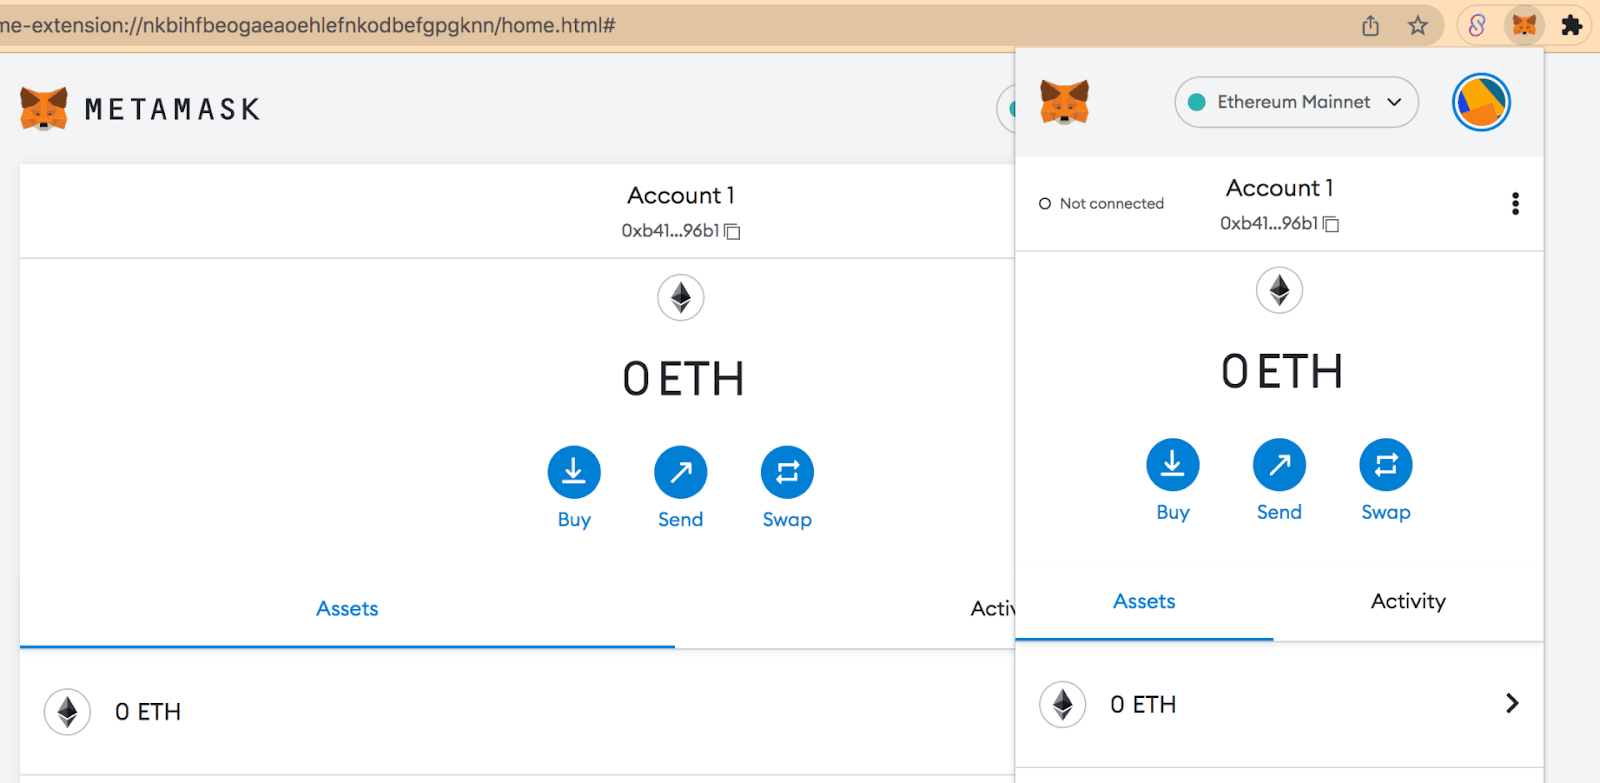Click the 0 ETH text in main assets list

point(148,712)
